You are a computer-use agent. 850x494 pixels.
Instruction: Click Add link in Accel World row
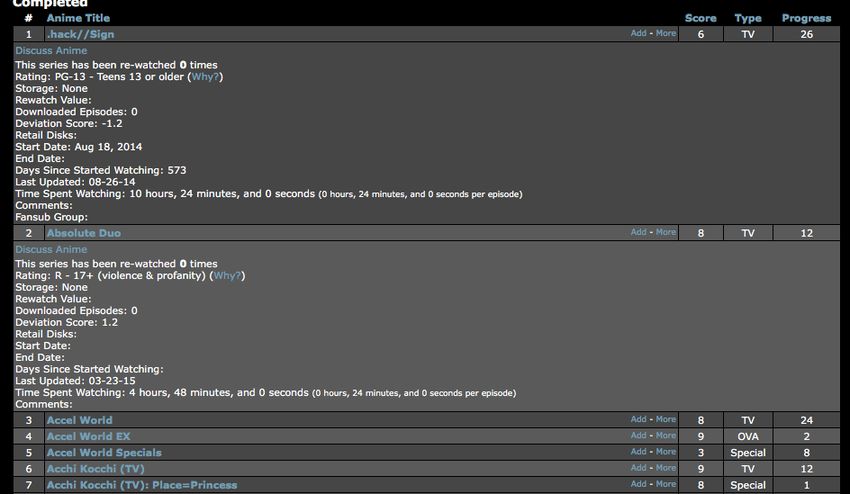point(638,419)
